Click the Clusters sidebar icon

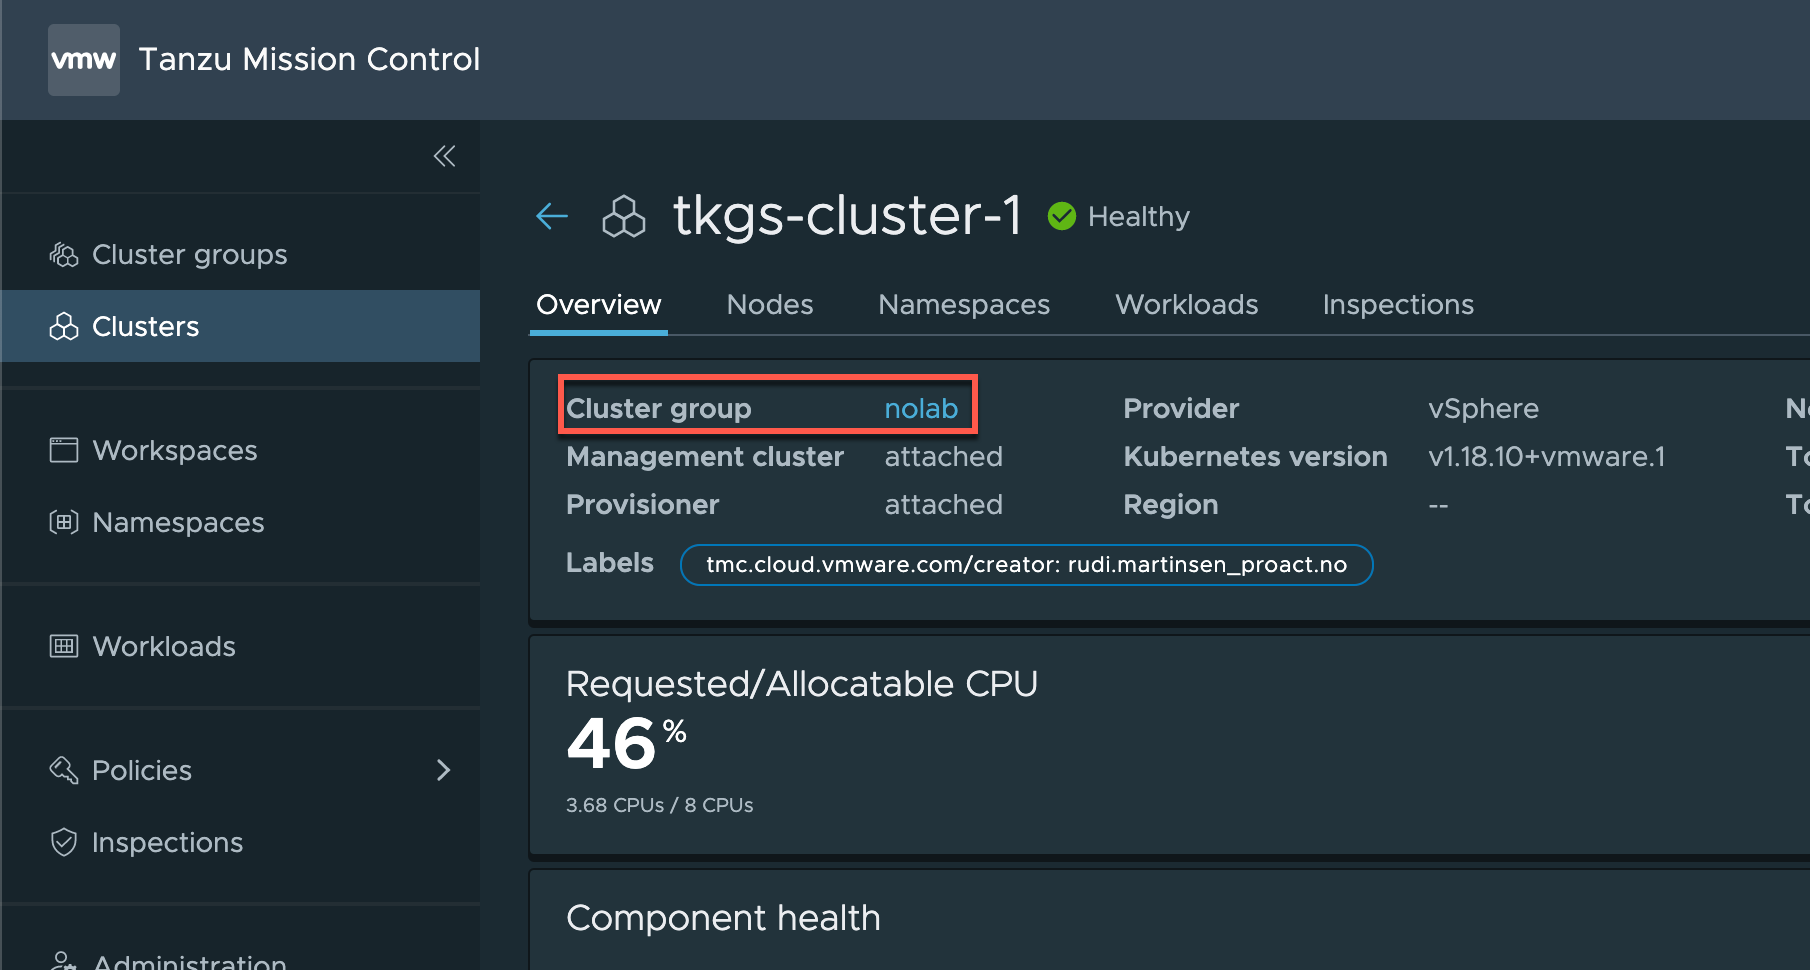(x=64, y=327)
